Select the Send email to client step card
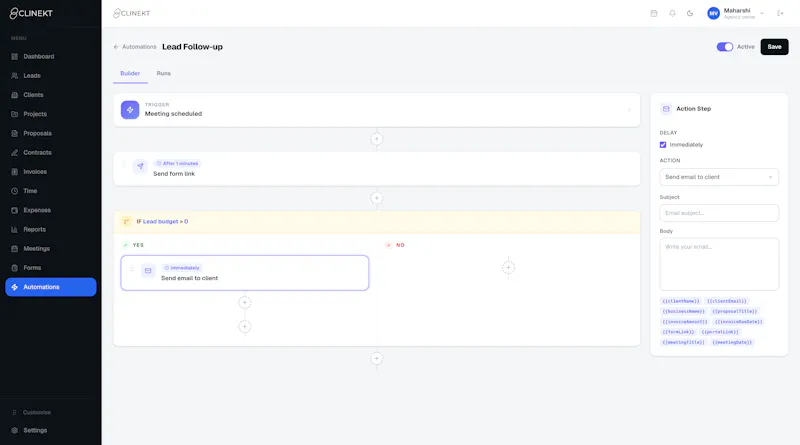The image size is (800, 445). pyautogui.click(x=245, y=273)
